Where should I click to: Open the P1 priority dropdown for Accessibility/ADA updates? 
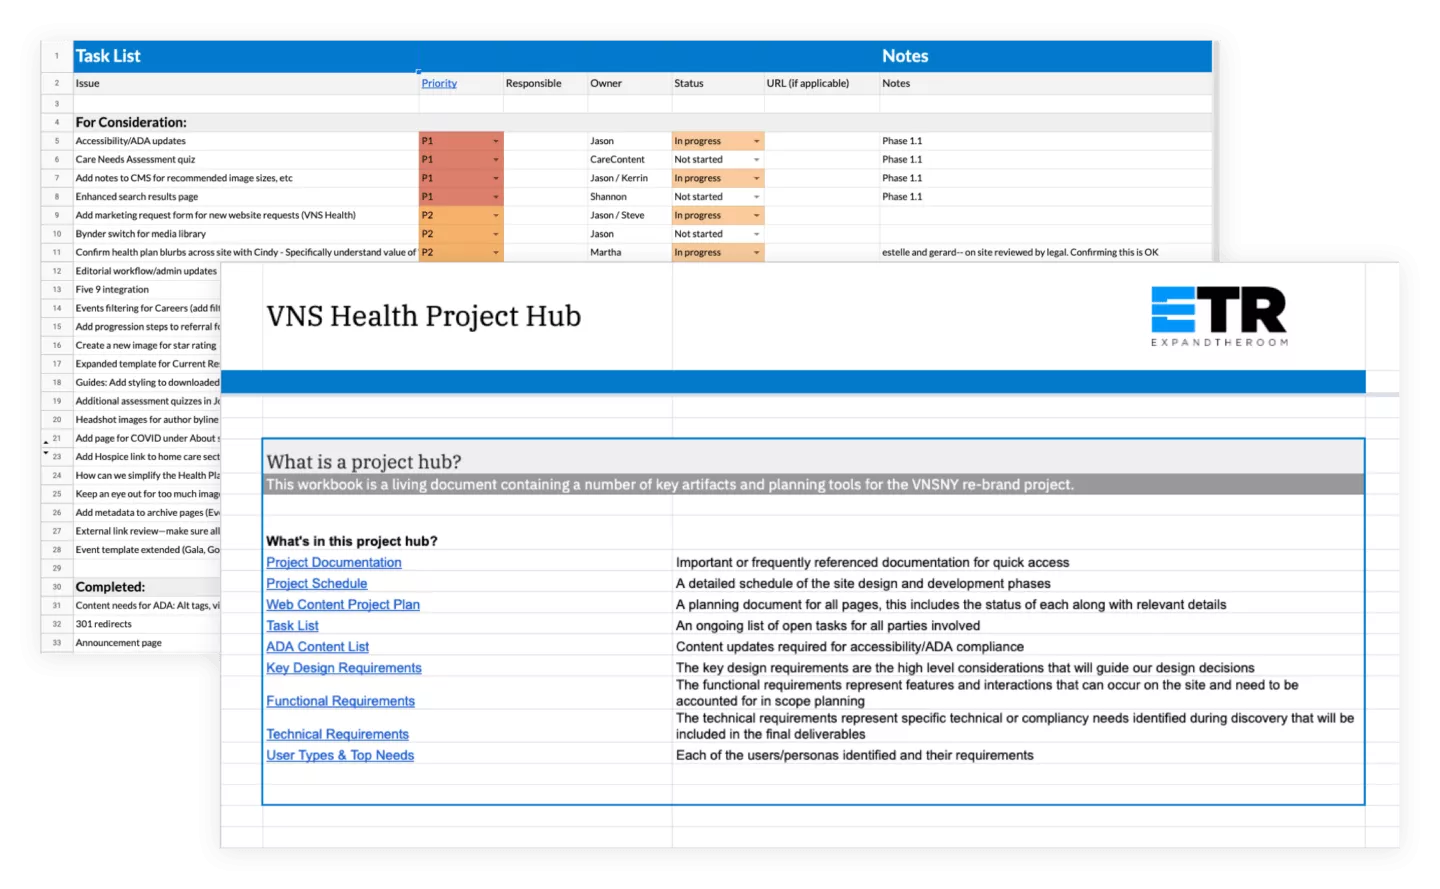(495, 141)
